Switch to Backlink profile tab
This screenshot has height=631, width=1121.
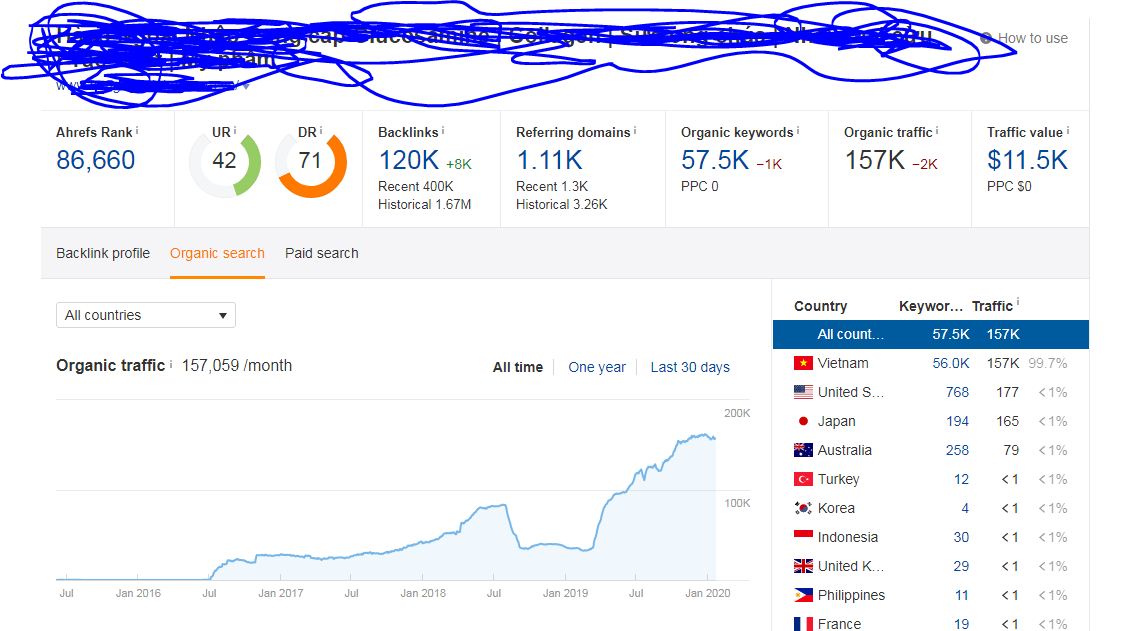pyautogui.click(x=103, y=253)
